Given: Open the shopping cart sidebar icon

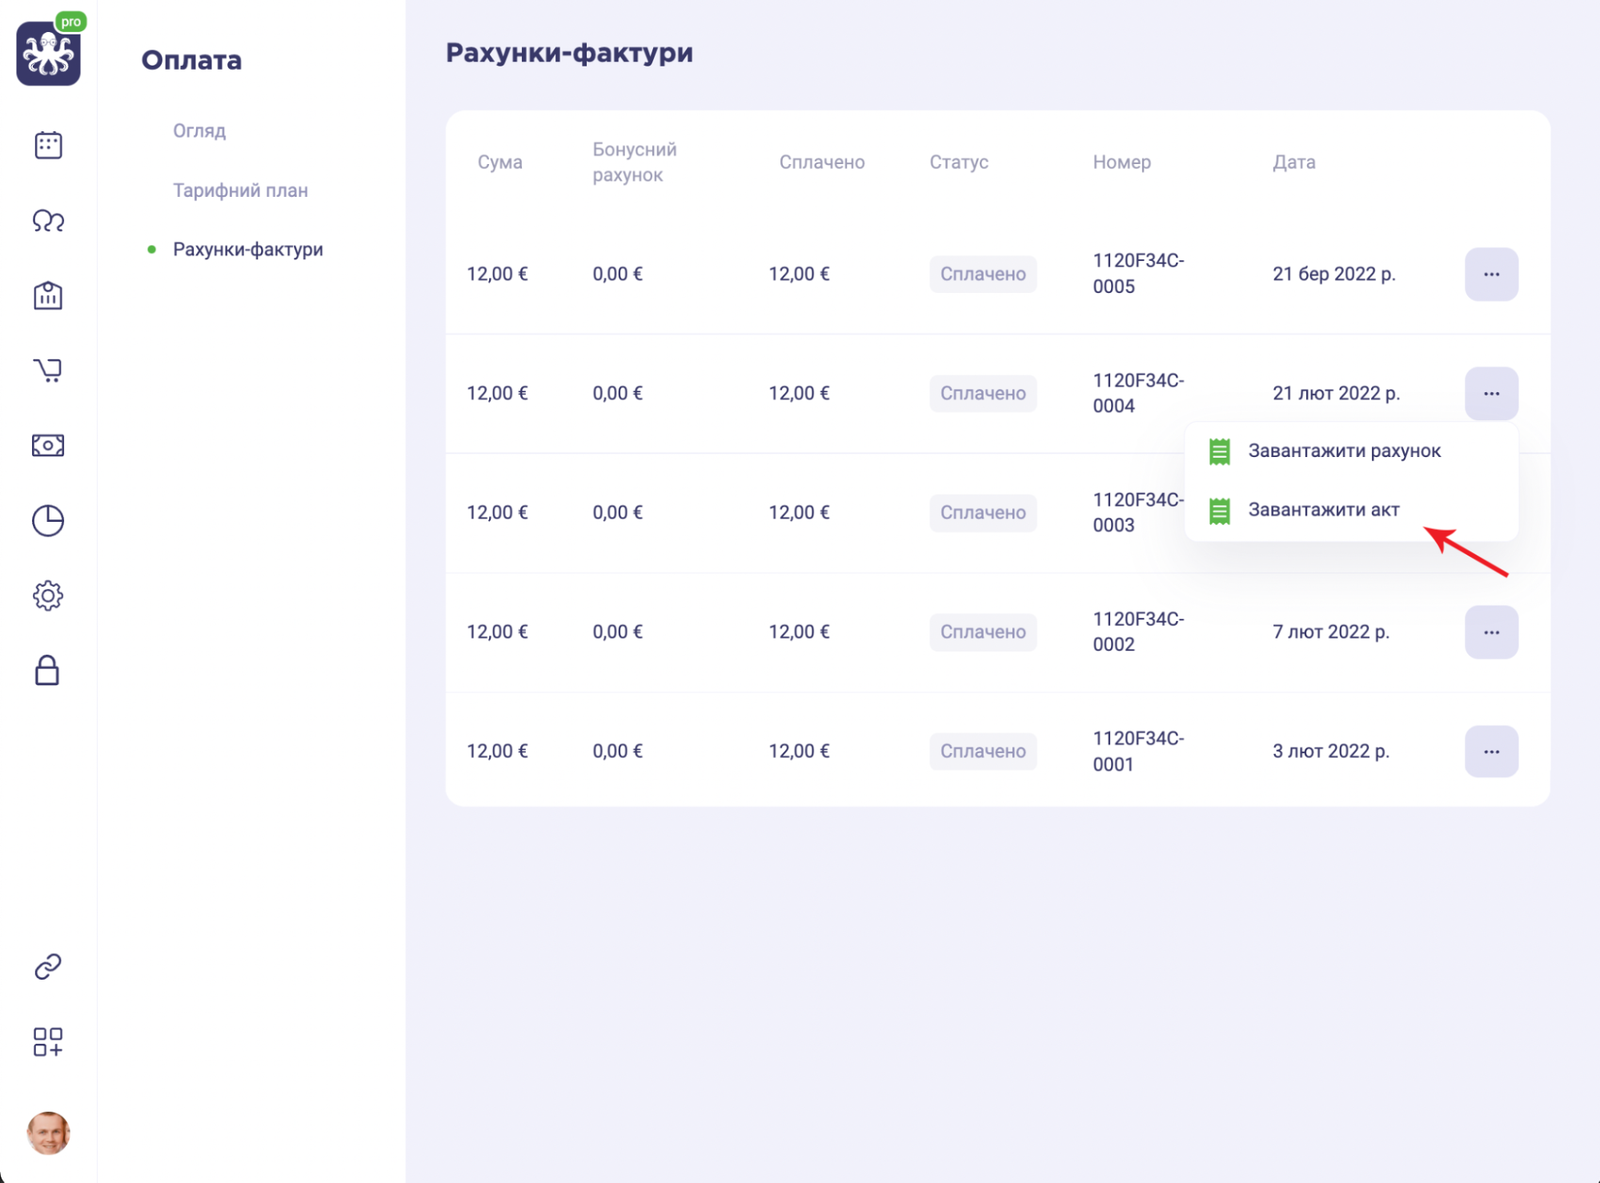Looking at the screenshot, I should pos(48,371).
